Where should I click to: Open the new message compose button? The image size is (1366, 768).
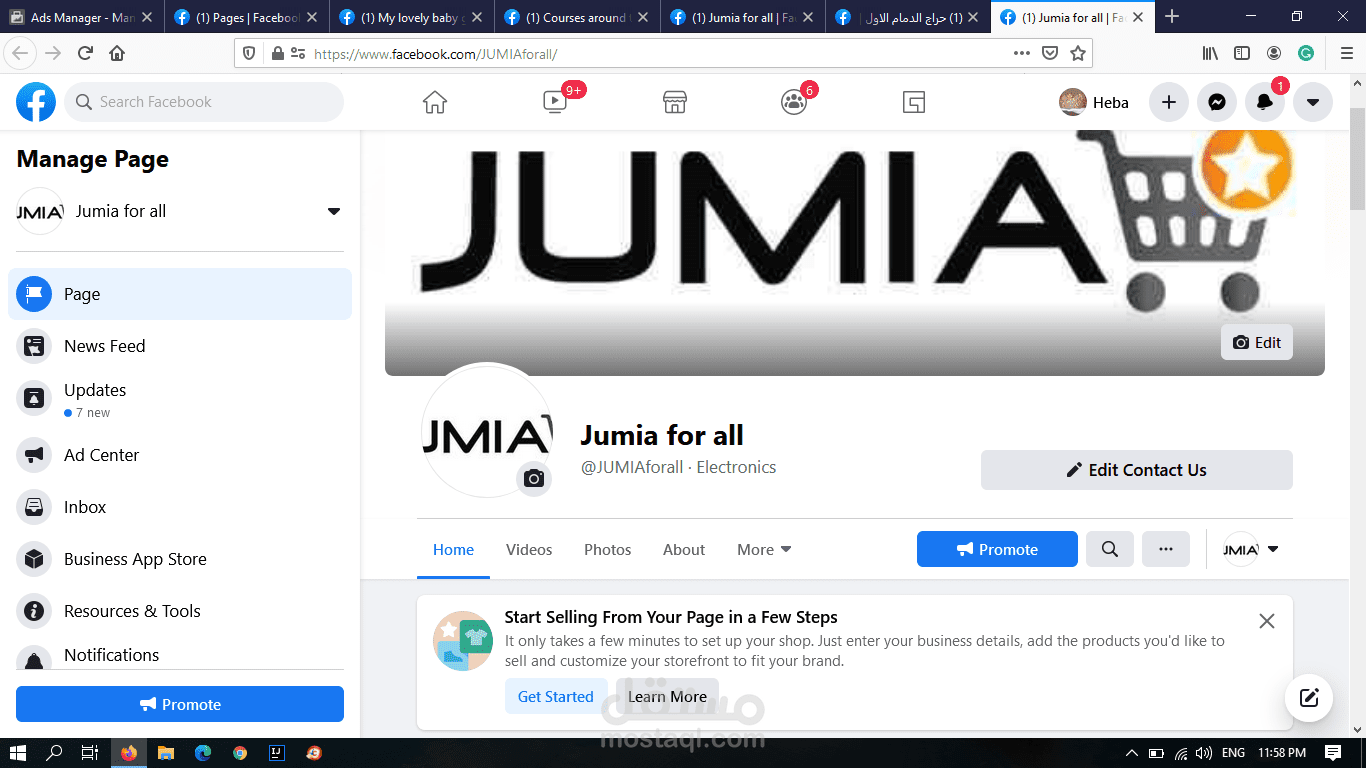(1309, 697)
